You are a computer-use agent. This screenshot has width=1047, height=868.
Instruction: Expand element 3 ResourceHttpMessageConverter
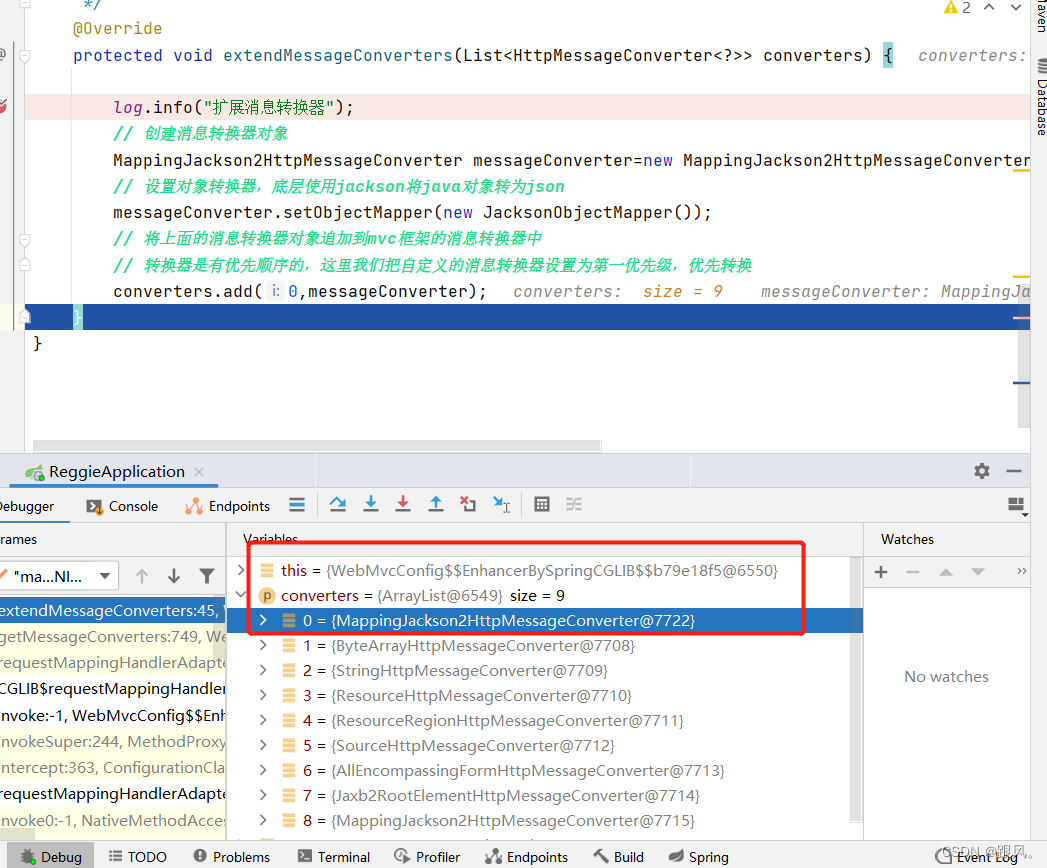click(x=263, y=695)
